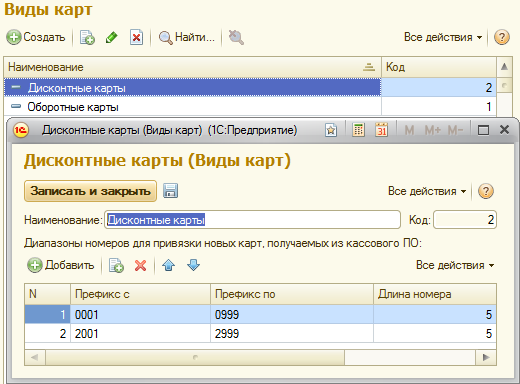
Task: Click the floppy disk save icon
Action: tap(170, 191)
